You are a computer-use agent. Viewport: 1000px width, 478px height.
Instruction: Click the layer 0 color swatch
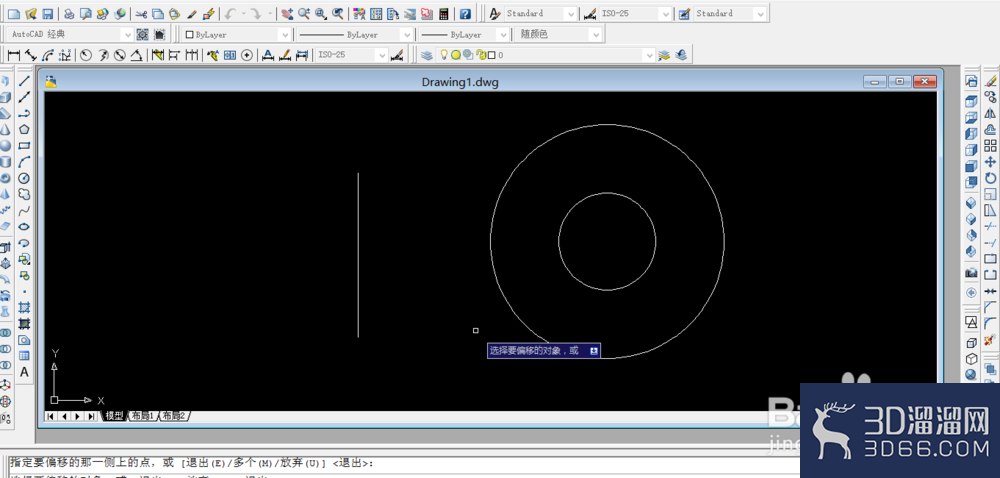point(492,55)
